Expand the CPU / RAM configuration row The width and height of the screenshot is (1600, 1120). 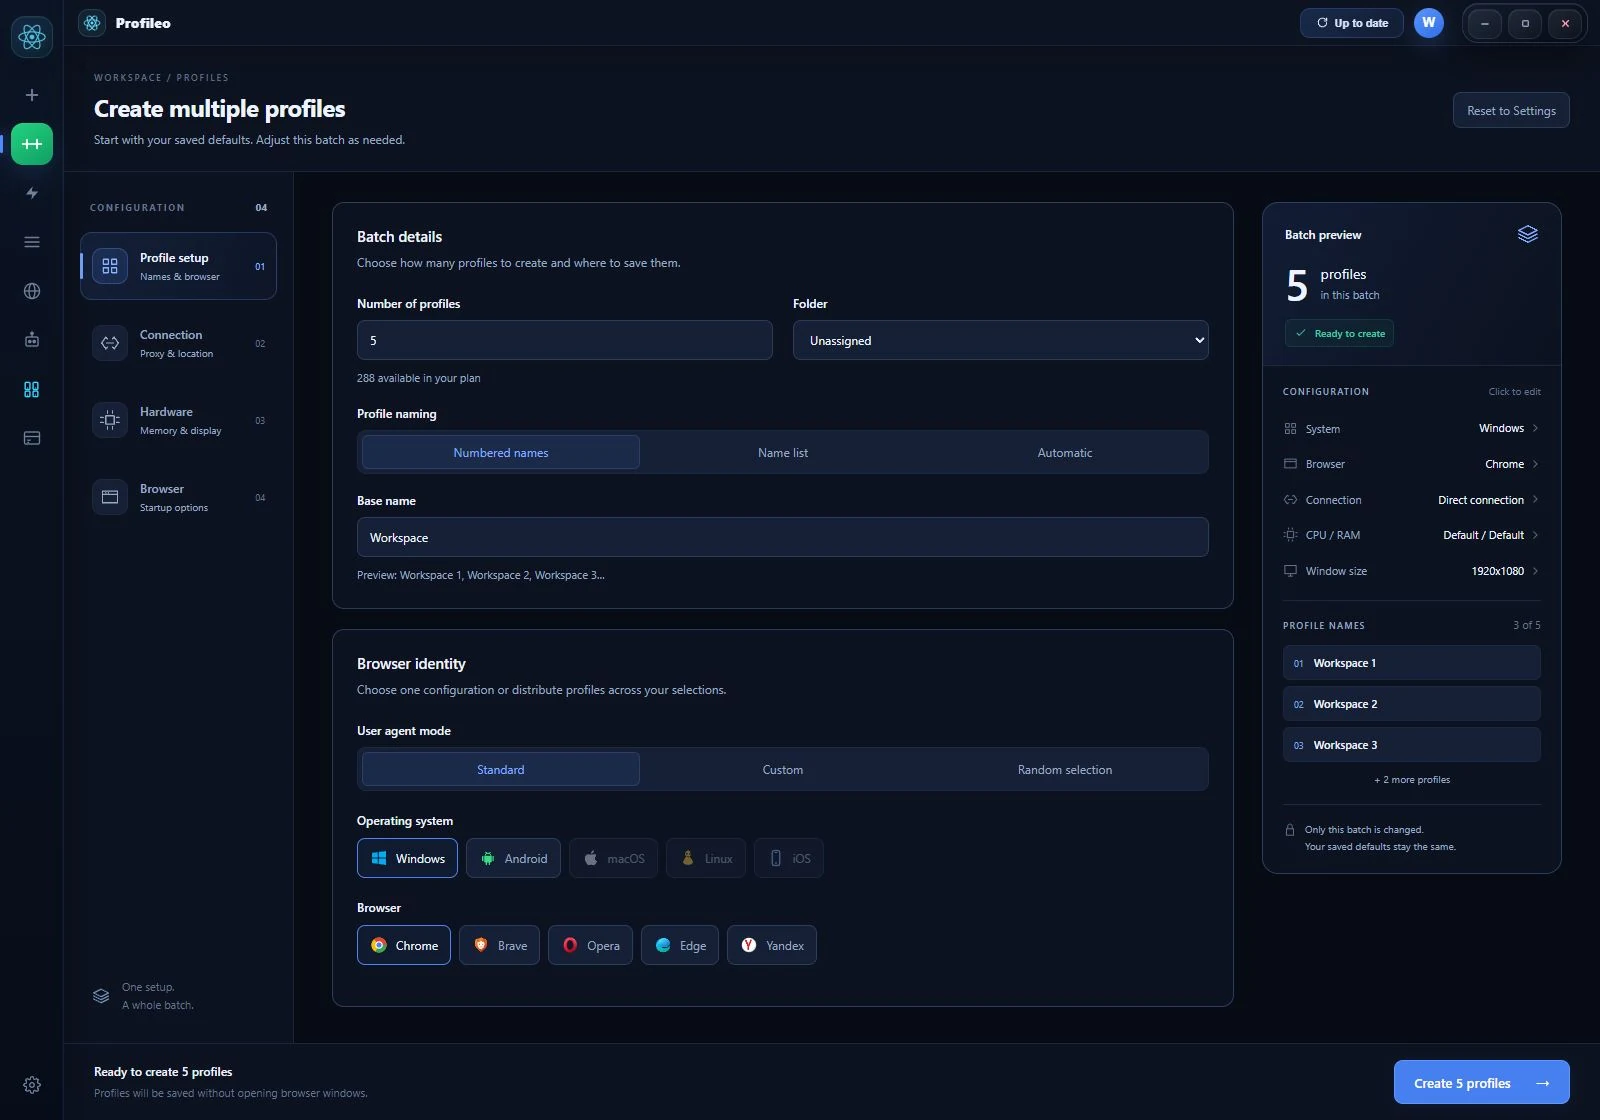[x=1411, y=535]
